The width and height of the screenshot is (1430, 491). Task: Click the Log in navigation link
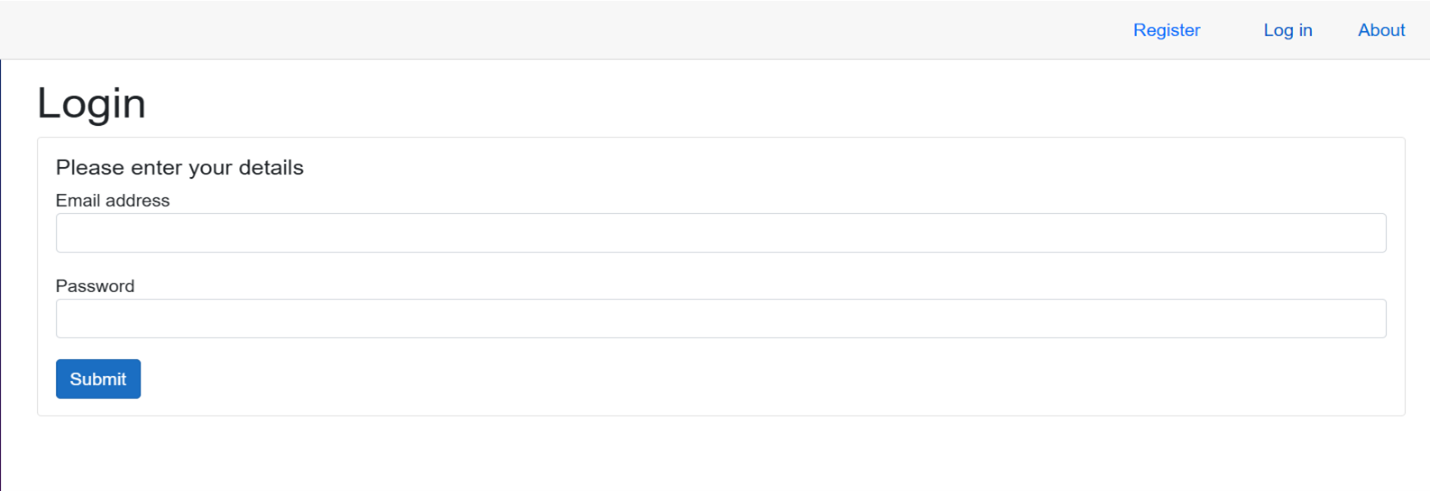1287,30
